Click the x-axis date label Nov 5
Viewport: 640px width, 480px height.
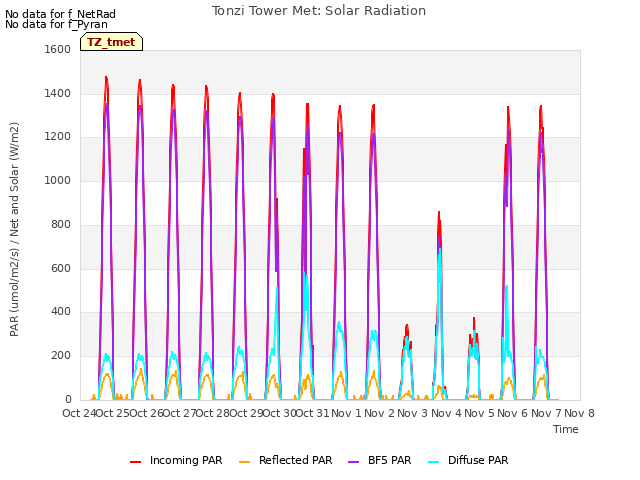479,413
